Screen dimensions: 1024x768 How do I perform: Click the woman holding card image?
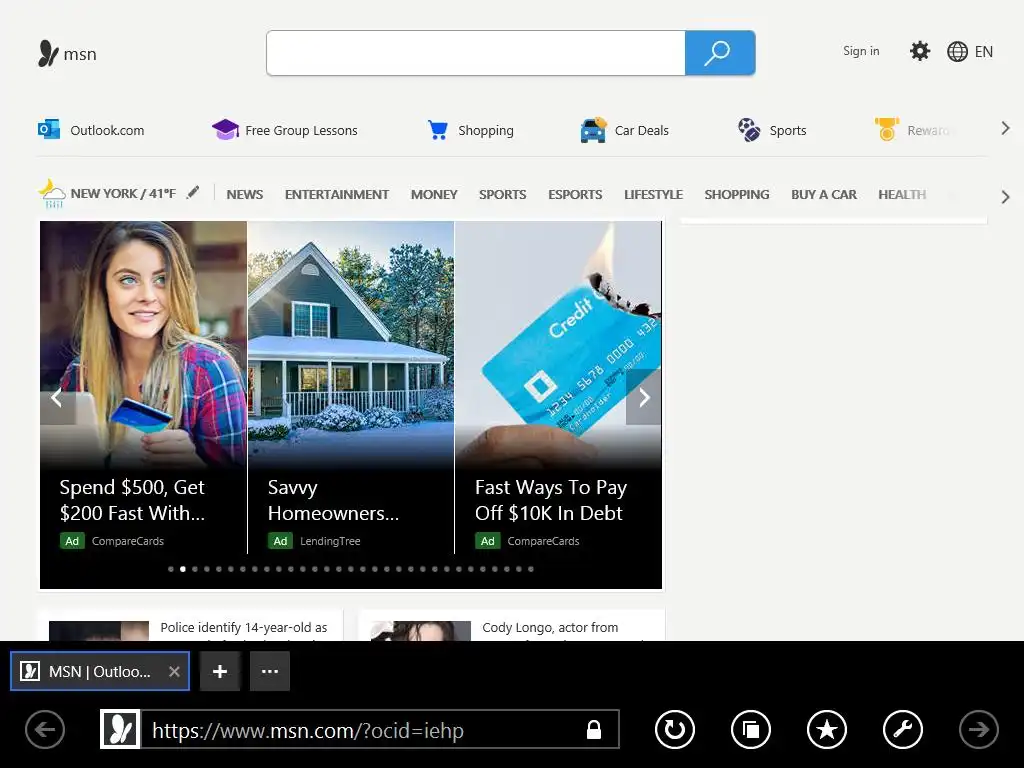point(144,343)
